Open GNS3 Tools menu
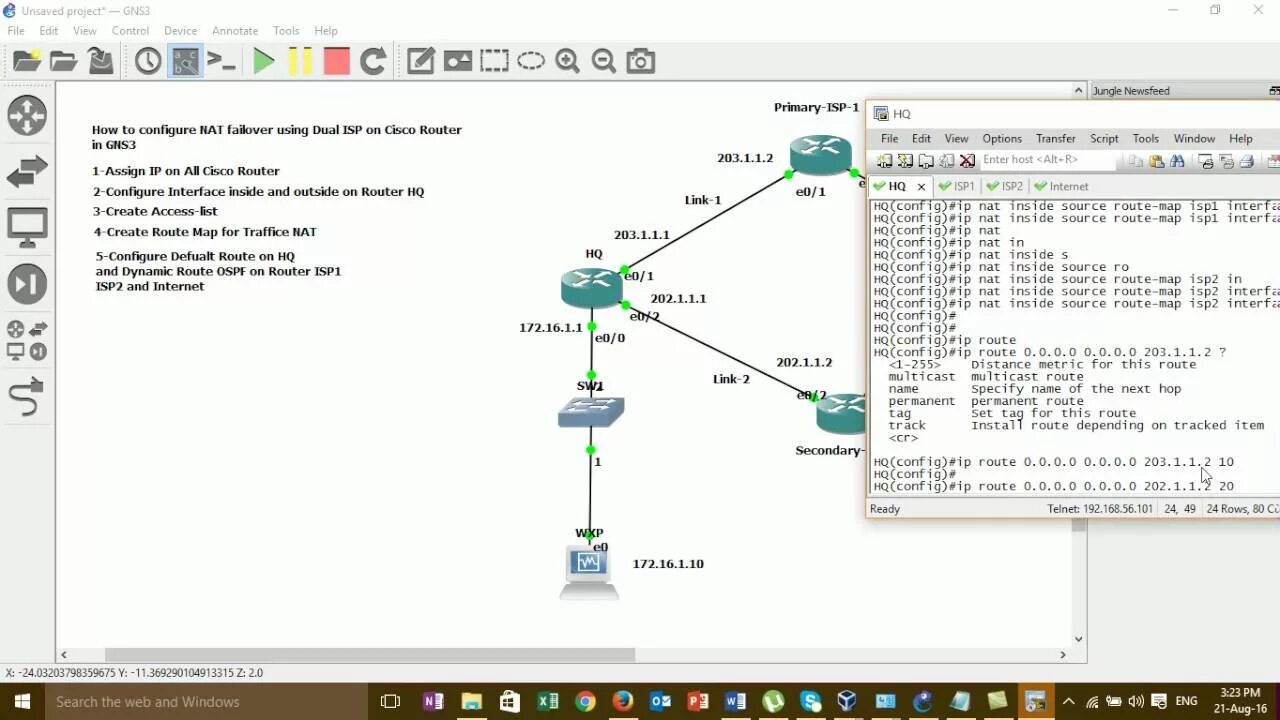 pyautogui.click(x=286, y=31)
